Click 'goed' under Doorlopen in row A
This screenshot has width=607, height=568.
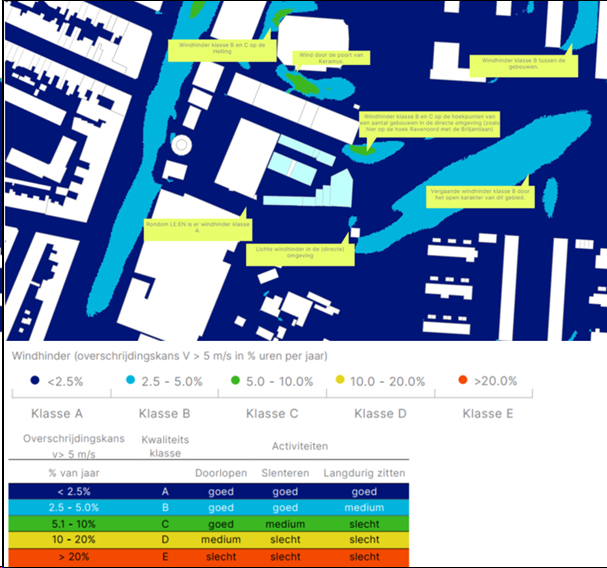point(221,492)
